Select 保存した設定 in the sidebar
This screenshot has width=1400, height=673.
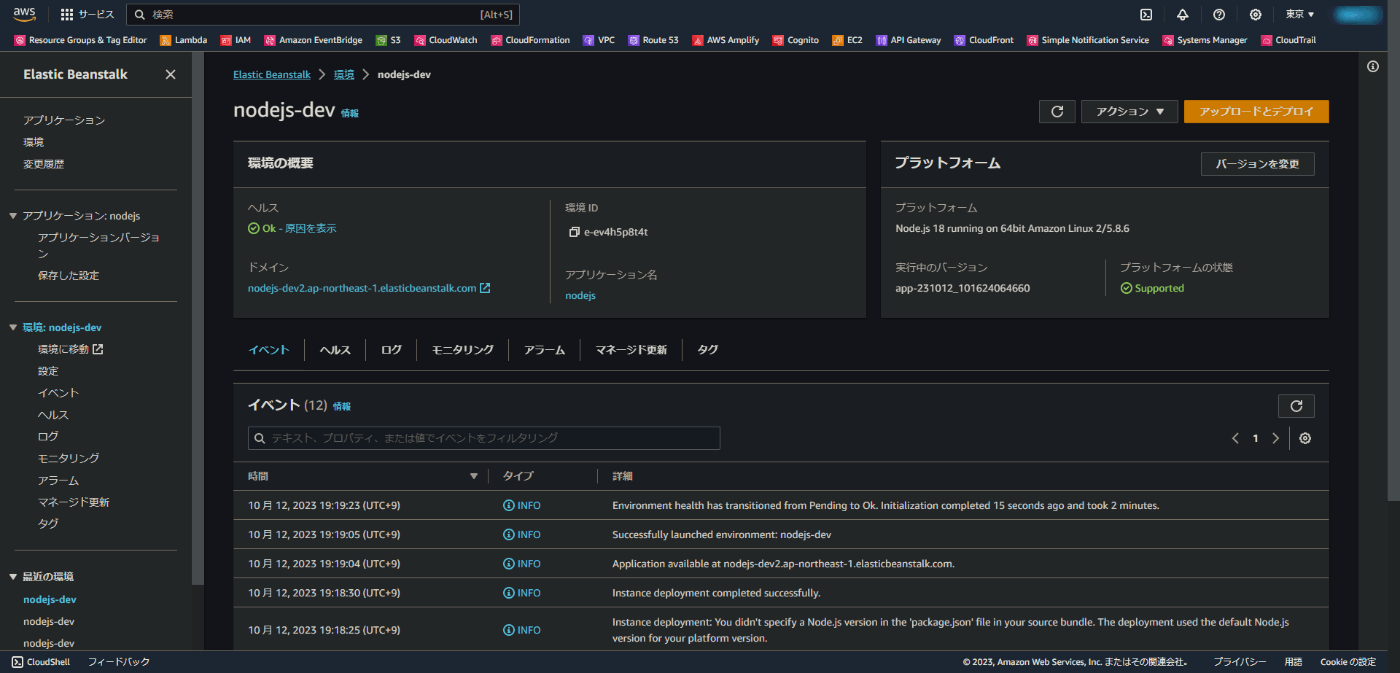pyautogui.click(x=68, y=275)
